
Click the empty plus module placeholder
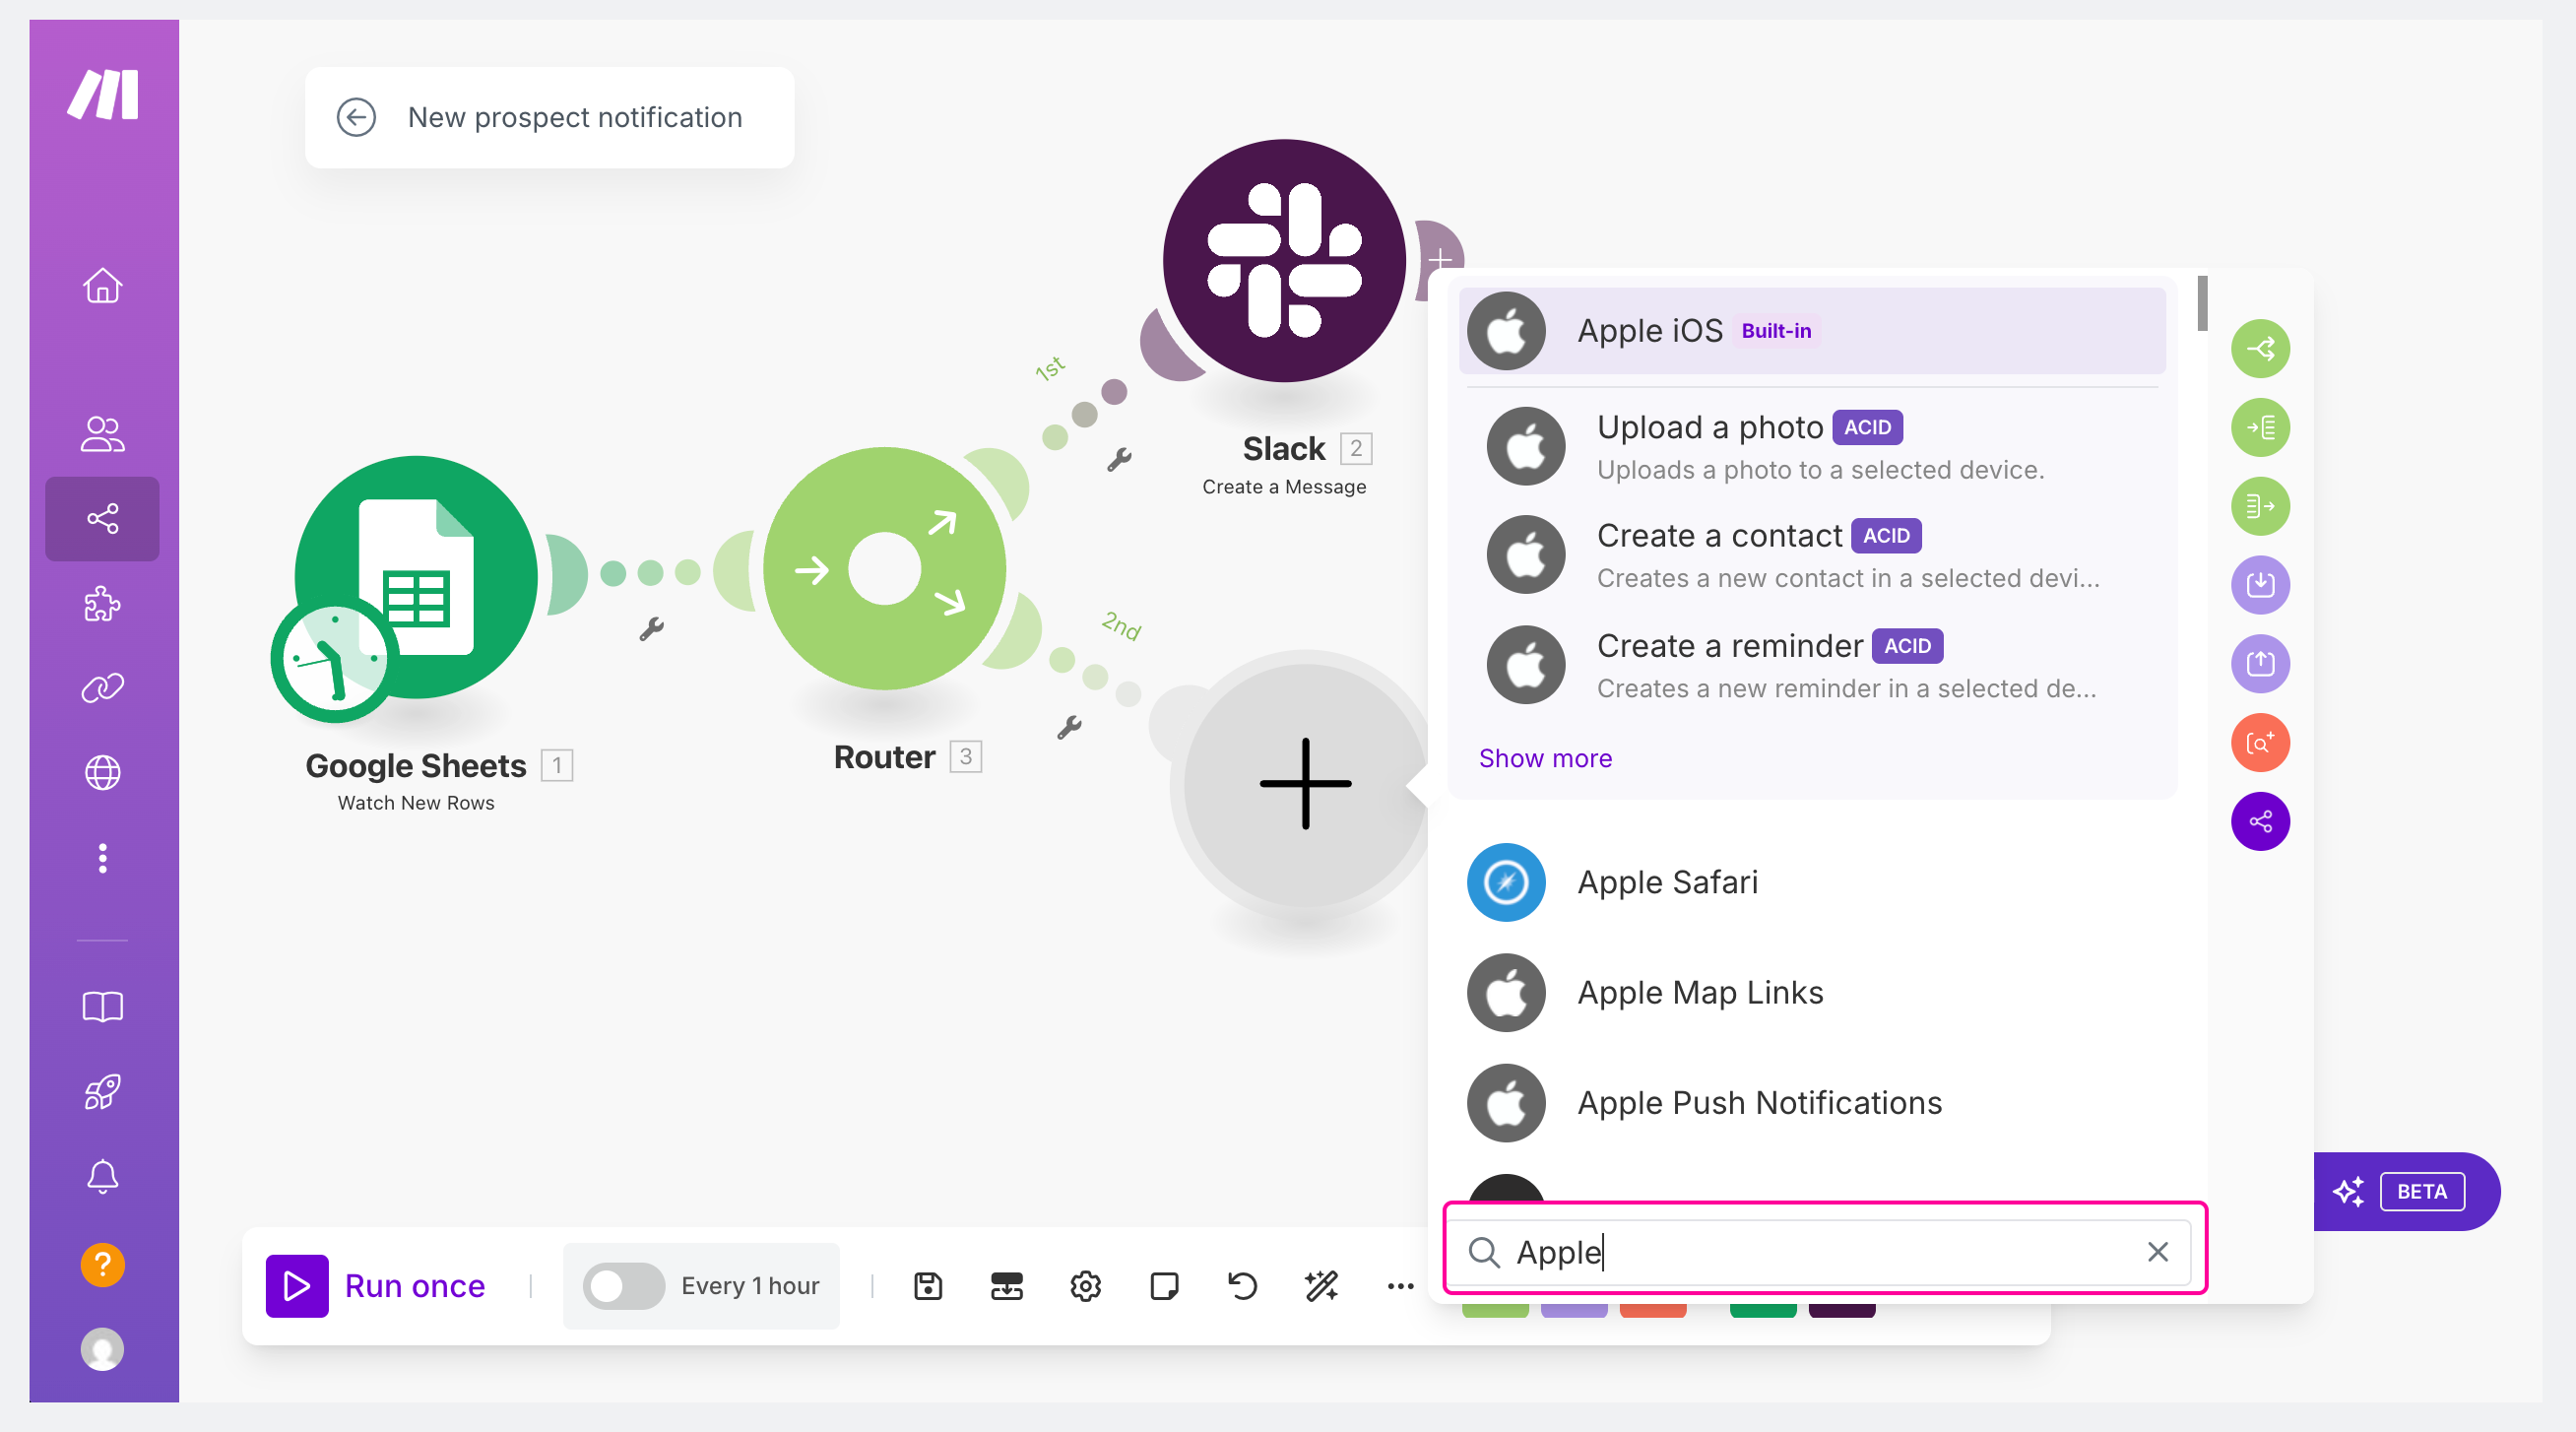1305,783
